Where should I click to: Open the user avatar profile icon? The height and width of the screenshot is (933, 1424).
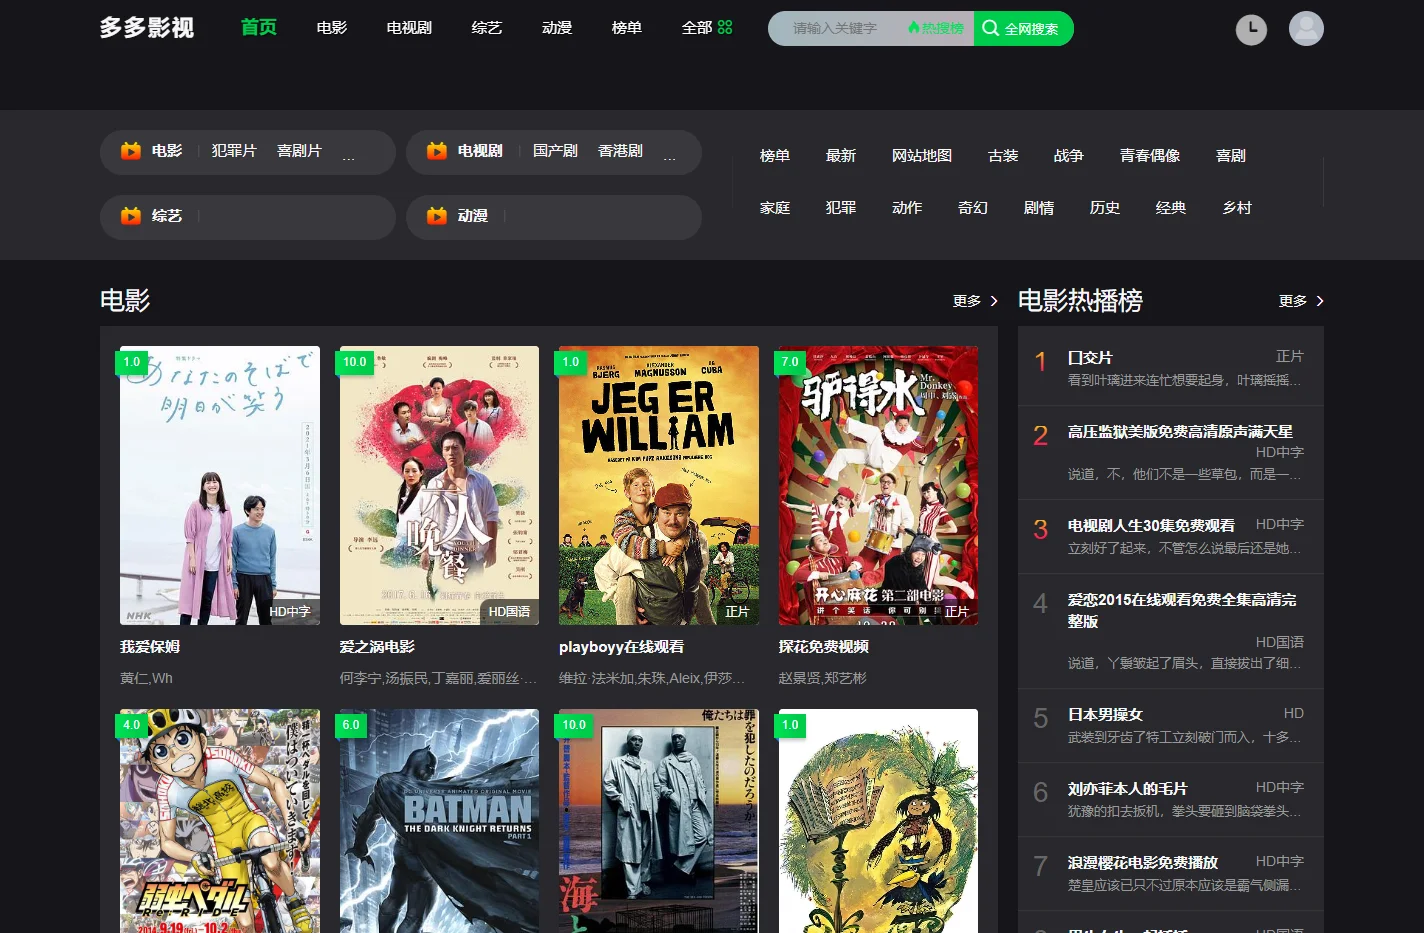[1306, 28]
